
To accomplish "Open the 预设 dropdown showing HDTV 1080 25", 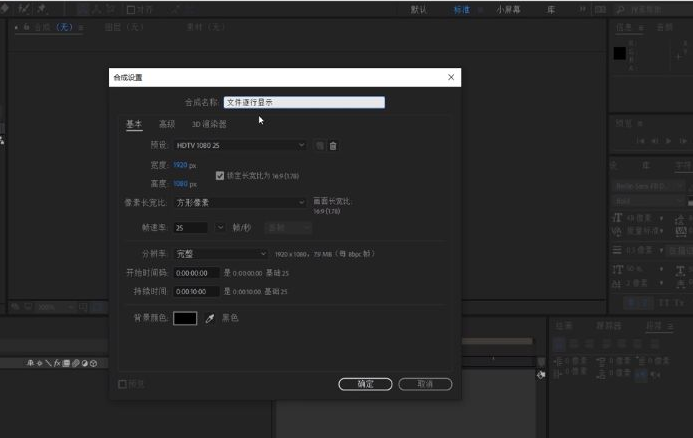I will pos(240,146).
